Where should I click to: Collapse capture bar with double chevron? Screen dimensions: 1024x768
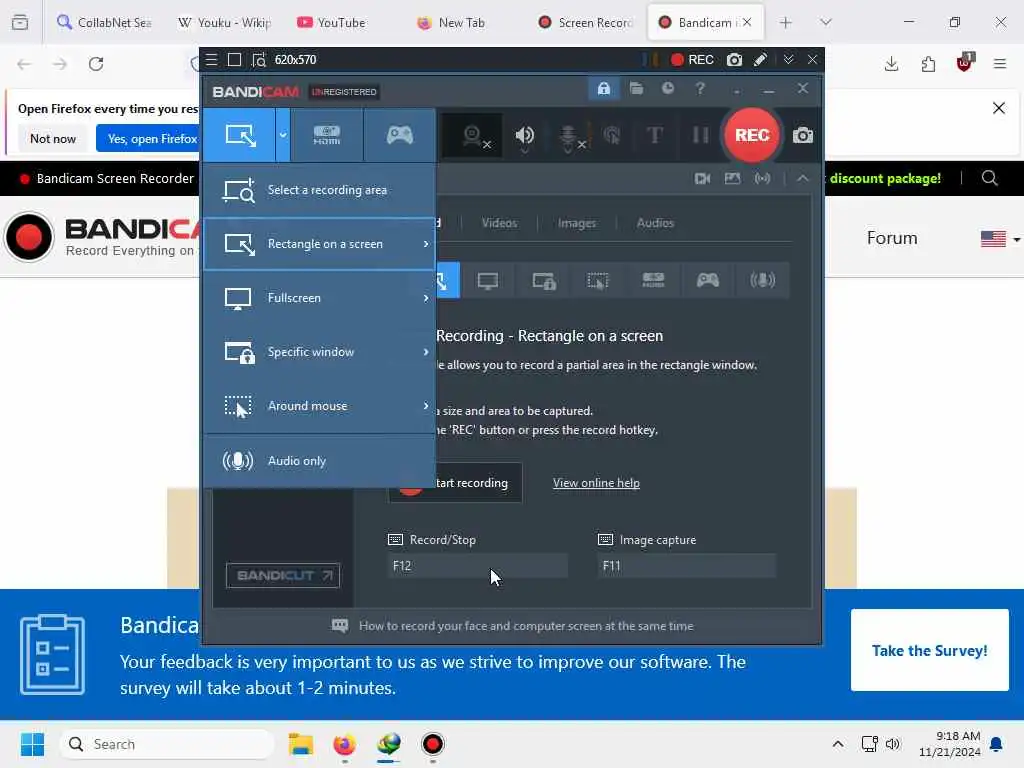pos(788,60)
